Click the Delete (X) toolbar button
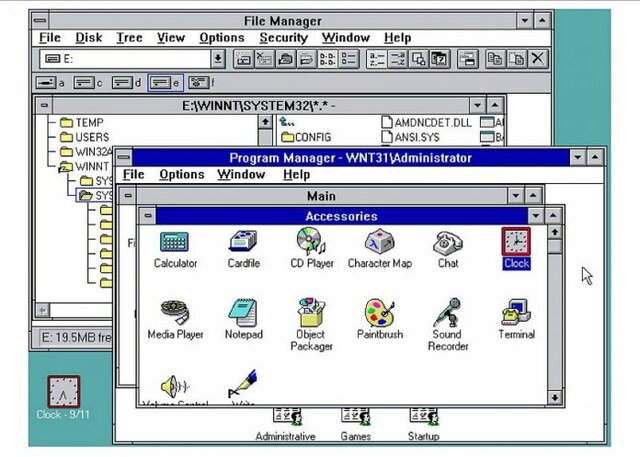 pyautogui.click(x=538, y=59)
